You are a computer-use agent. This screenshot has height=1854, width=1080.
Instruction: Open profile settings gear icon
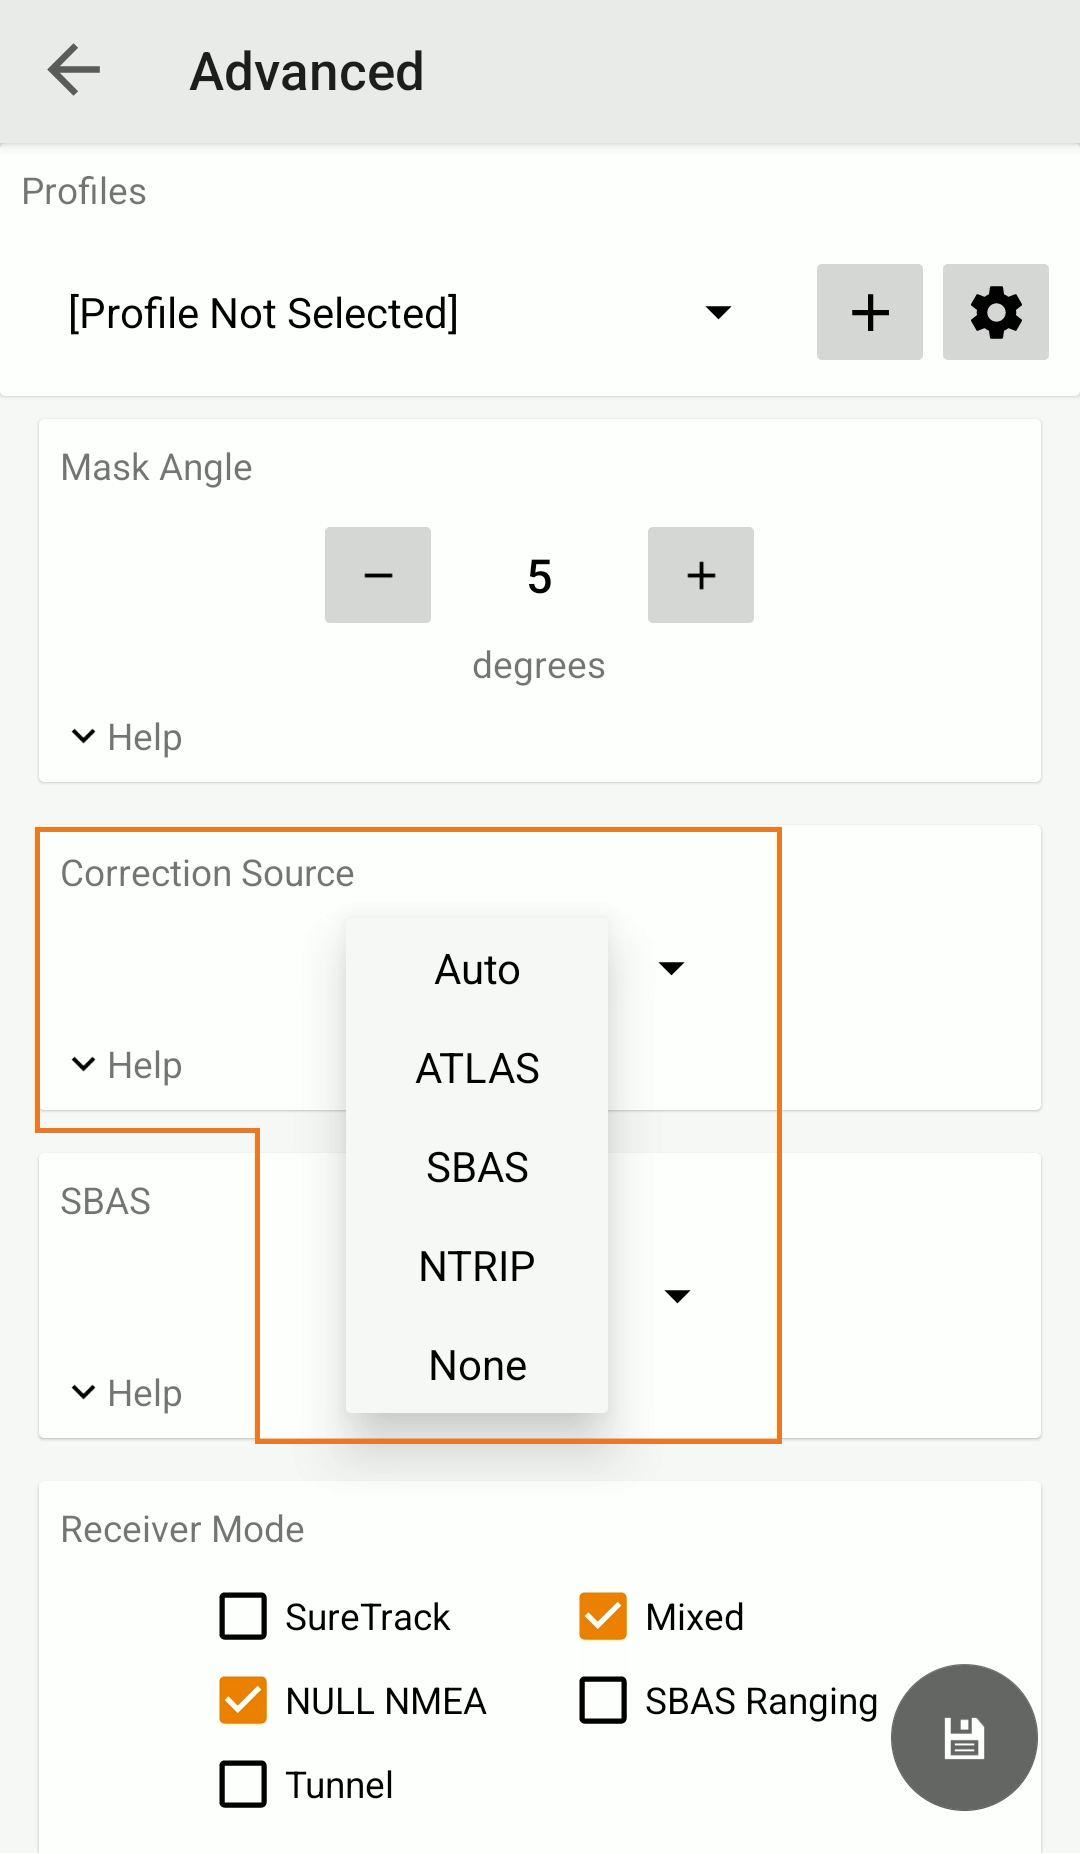tap(995, 312)
